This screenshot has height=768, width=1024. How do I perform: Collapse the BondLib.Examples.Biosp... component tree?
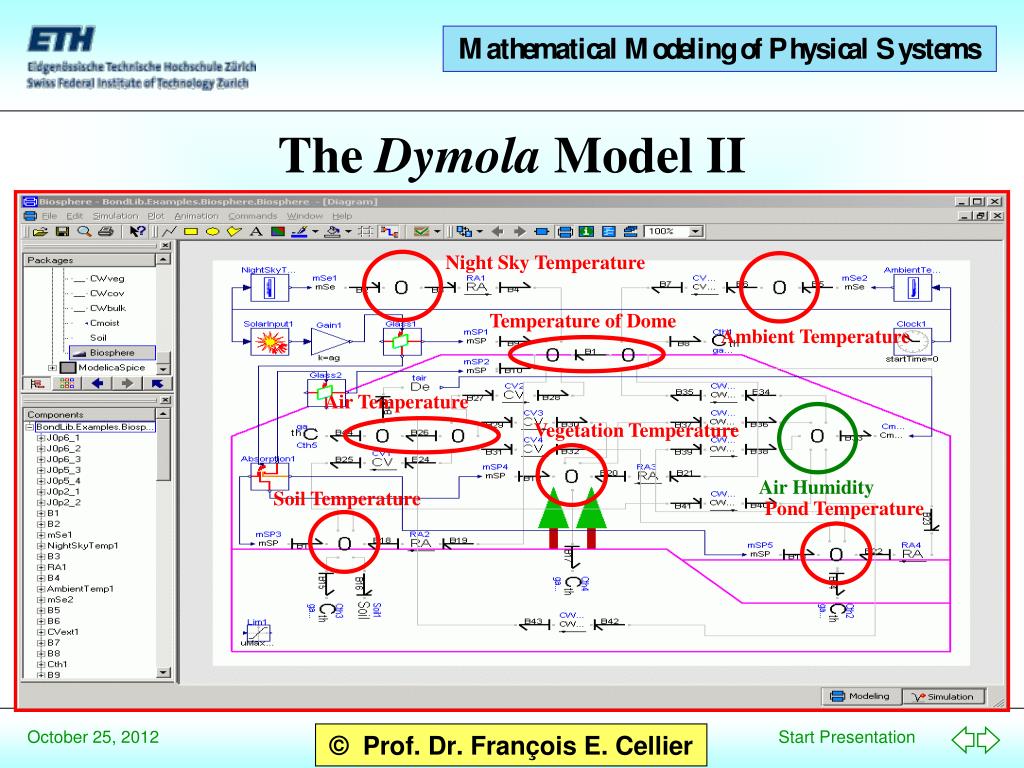click(29, 427)
